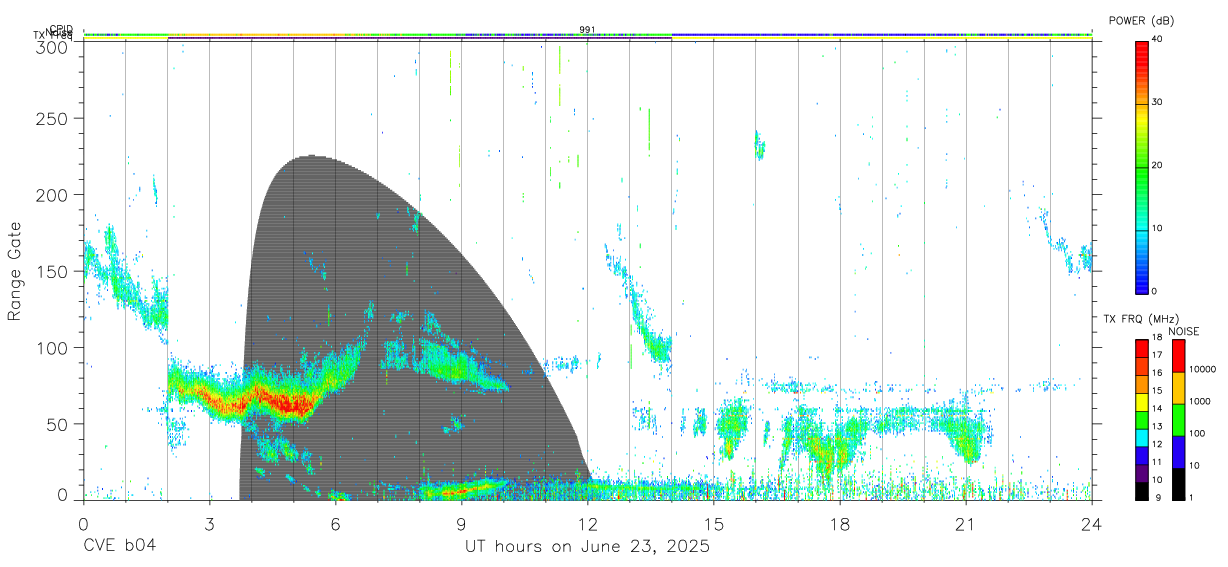The height and width of the screenshot is (567, 1228).
Task: Click the CVE b04 radar beam label
Action: click(119, 547)
